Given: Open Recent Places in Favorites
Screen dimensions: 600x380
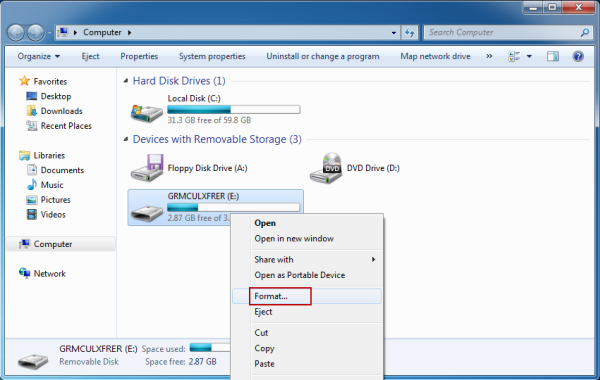Looking at the screenshot, I should tap(66, 126).
